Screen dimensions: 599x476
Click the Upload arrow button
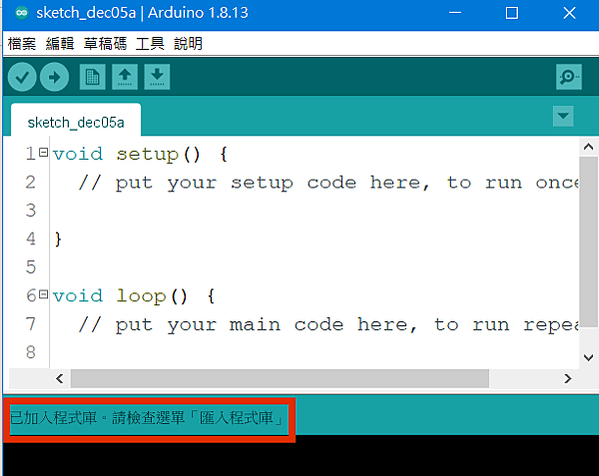[x=55, y=77]
